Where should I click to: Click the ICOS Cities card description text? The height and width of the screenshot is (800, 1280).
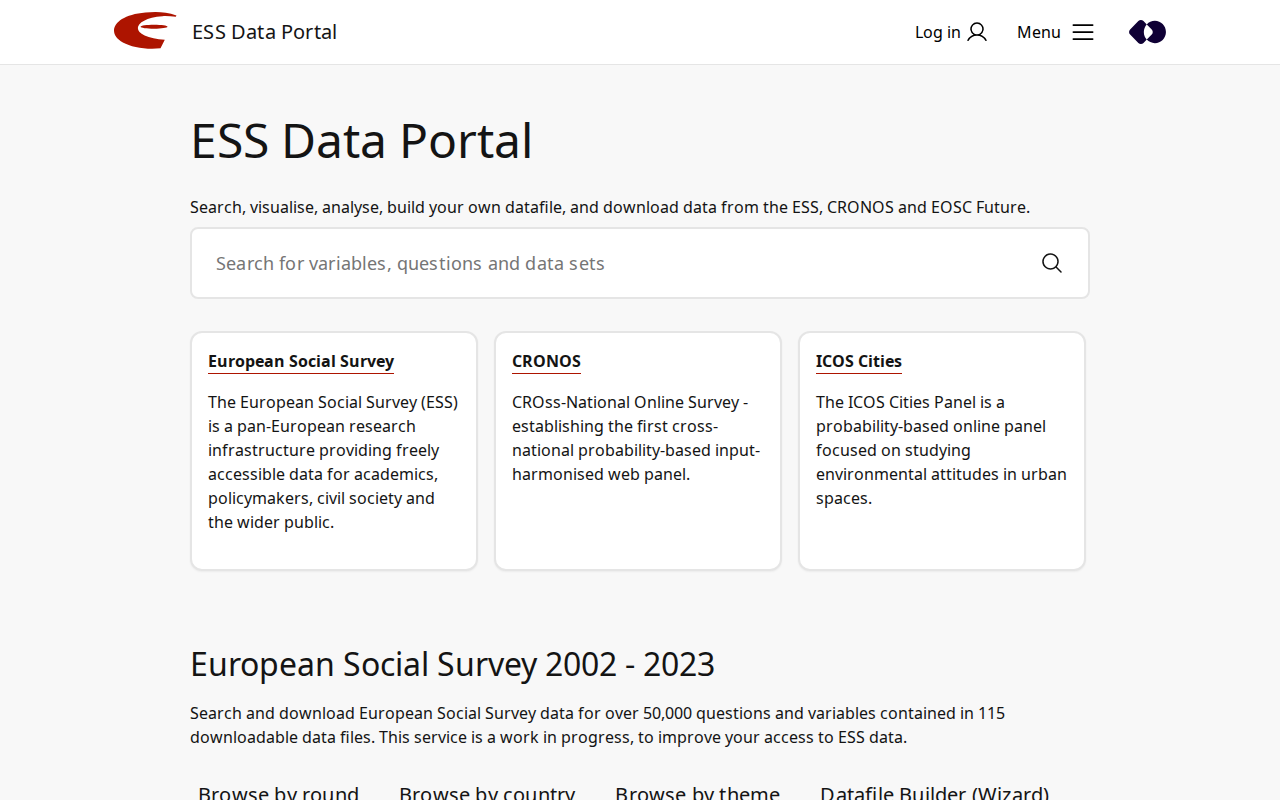coord(941,450)
